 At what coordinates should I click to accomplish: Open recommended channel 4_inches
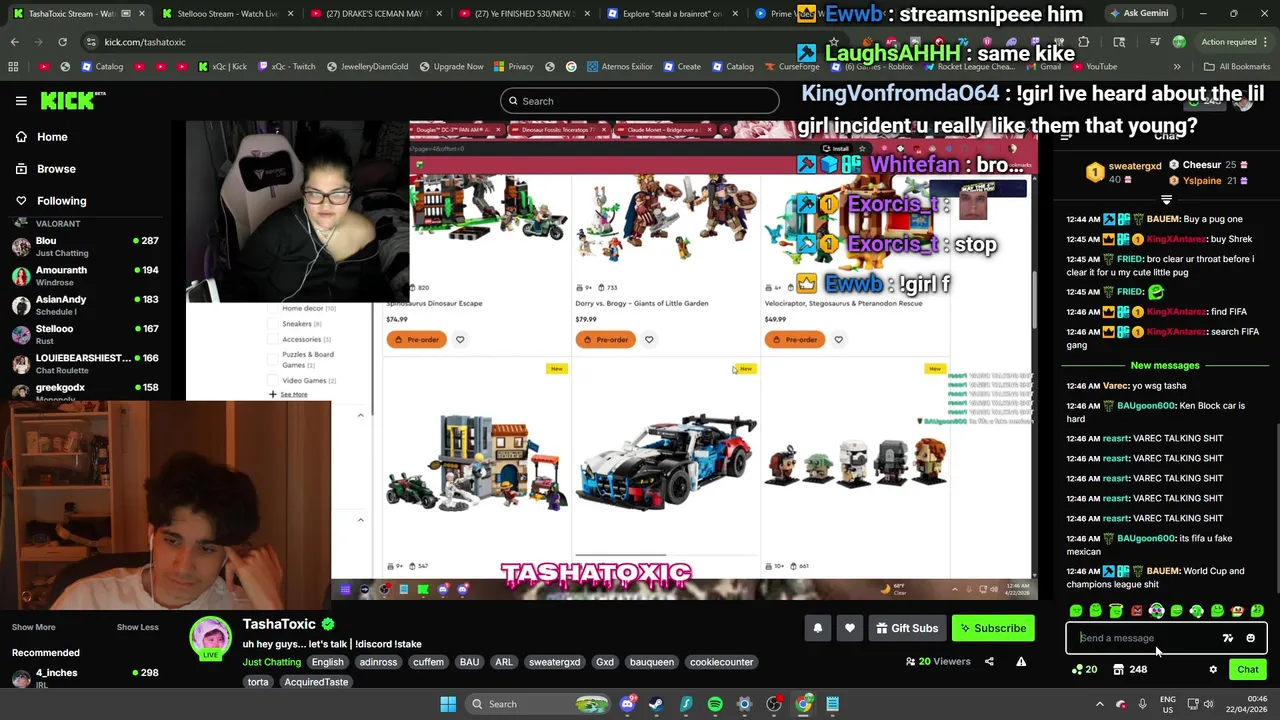[86, 678]
